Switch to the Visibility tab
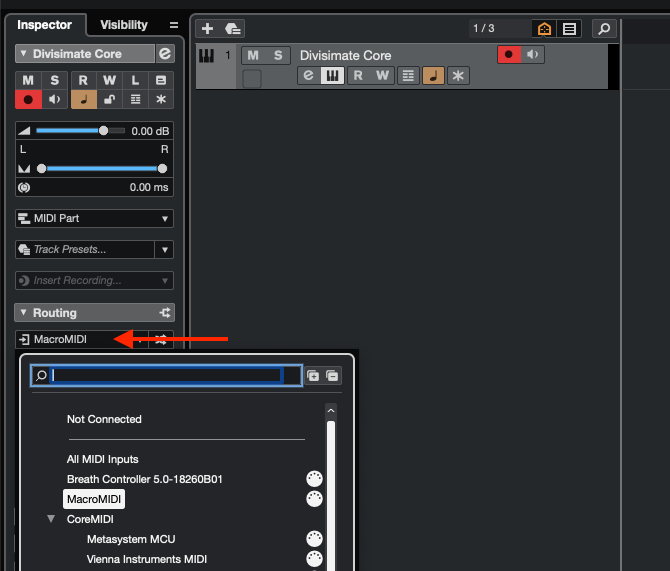The image size is (670, 571). pyautogui.click(x=123, y=25)
